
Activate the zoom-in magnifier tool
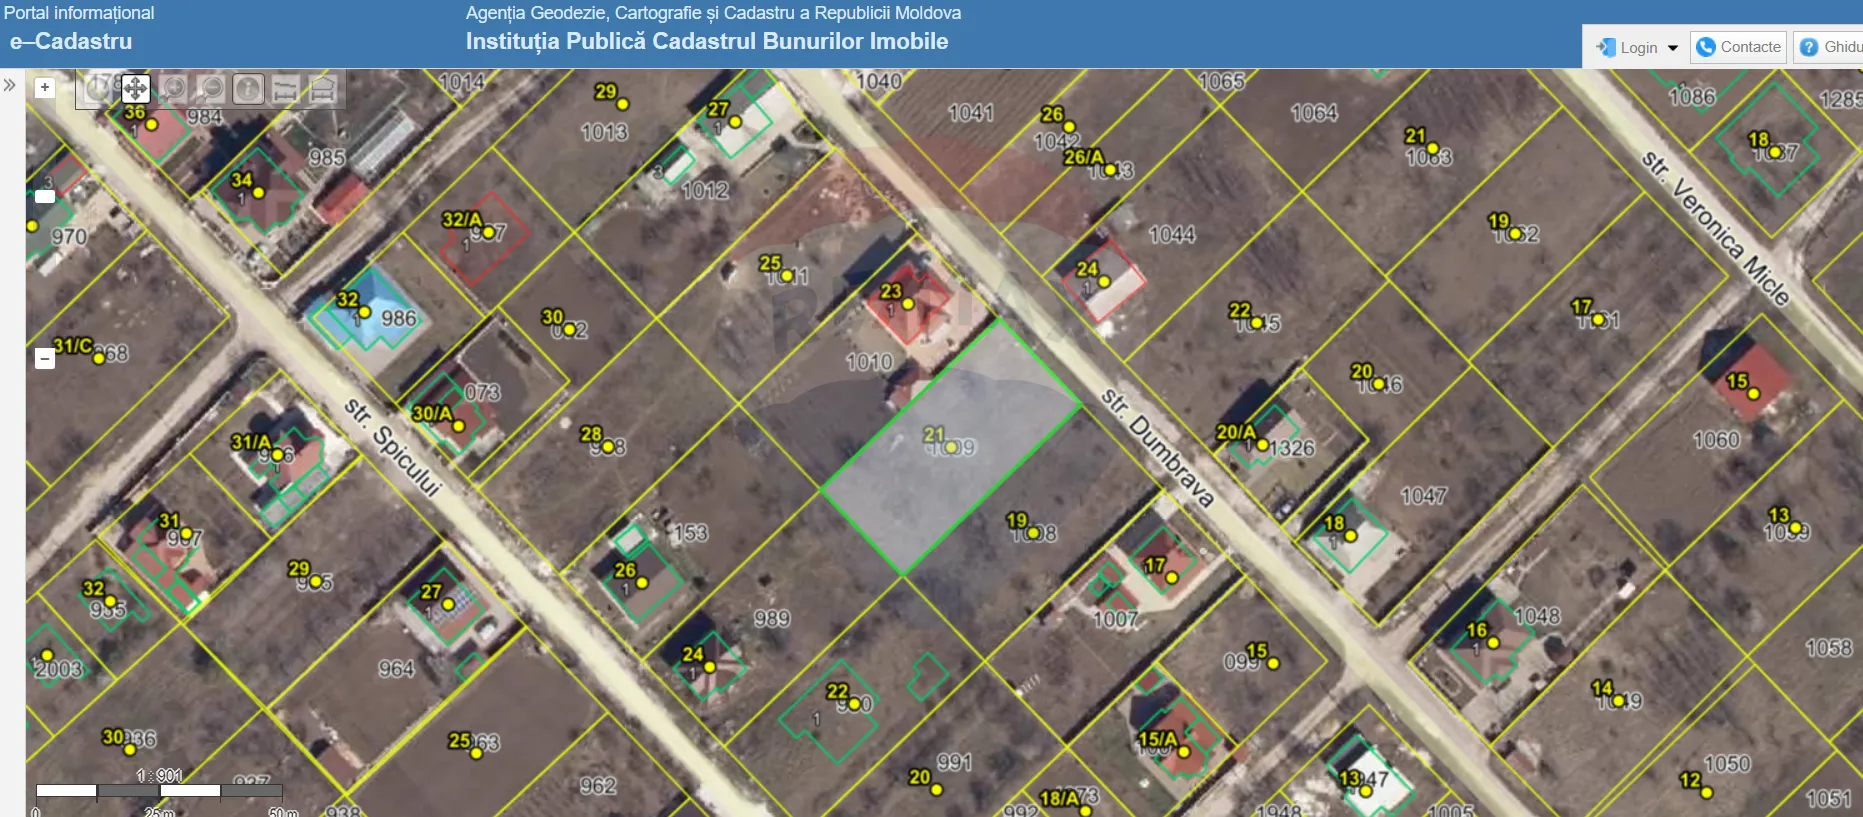pos(173,89)
